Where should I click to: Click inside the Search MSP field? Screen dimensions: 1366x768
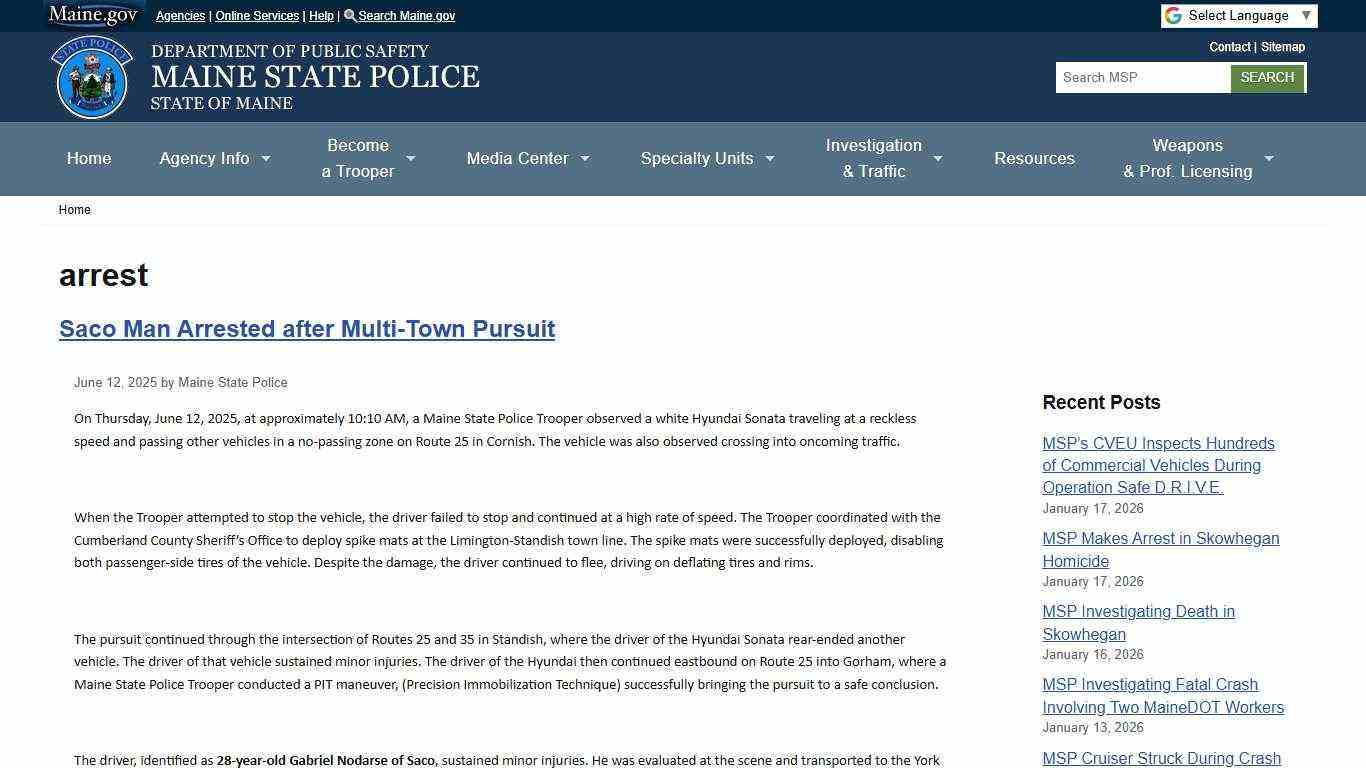coord(1142,77)
